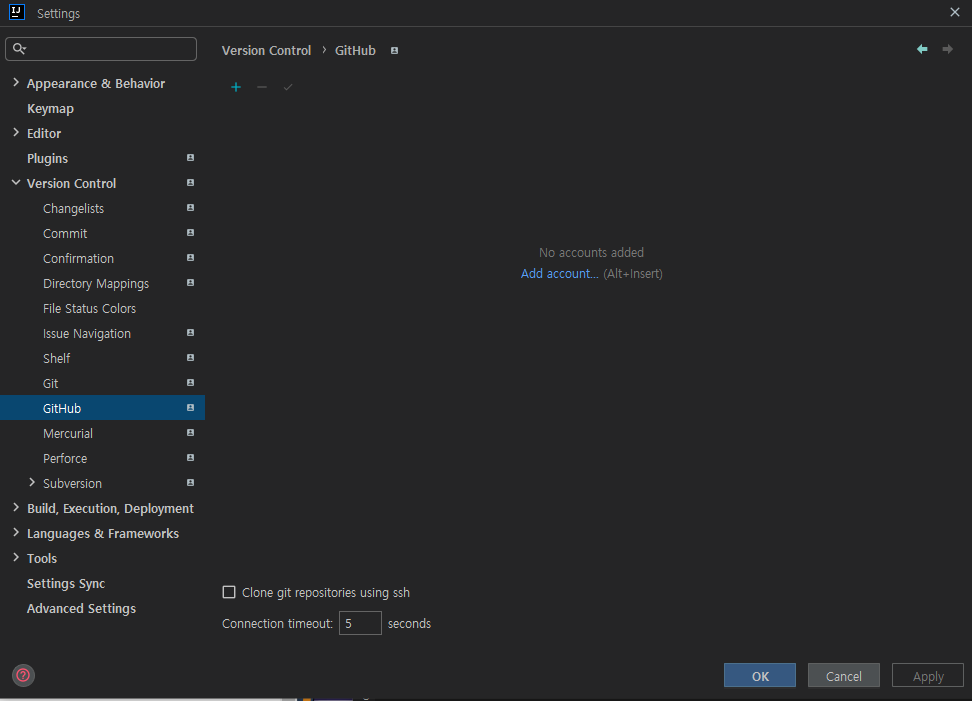Click the project icon on Shelf row
The width and height of the screenshot is (972, 701).
click(x=190, y=358)
